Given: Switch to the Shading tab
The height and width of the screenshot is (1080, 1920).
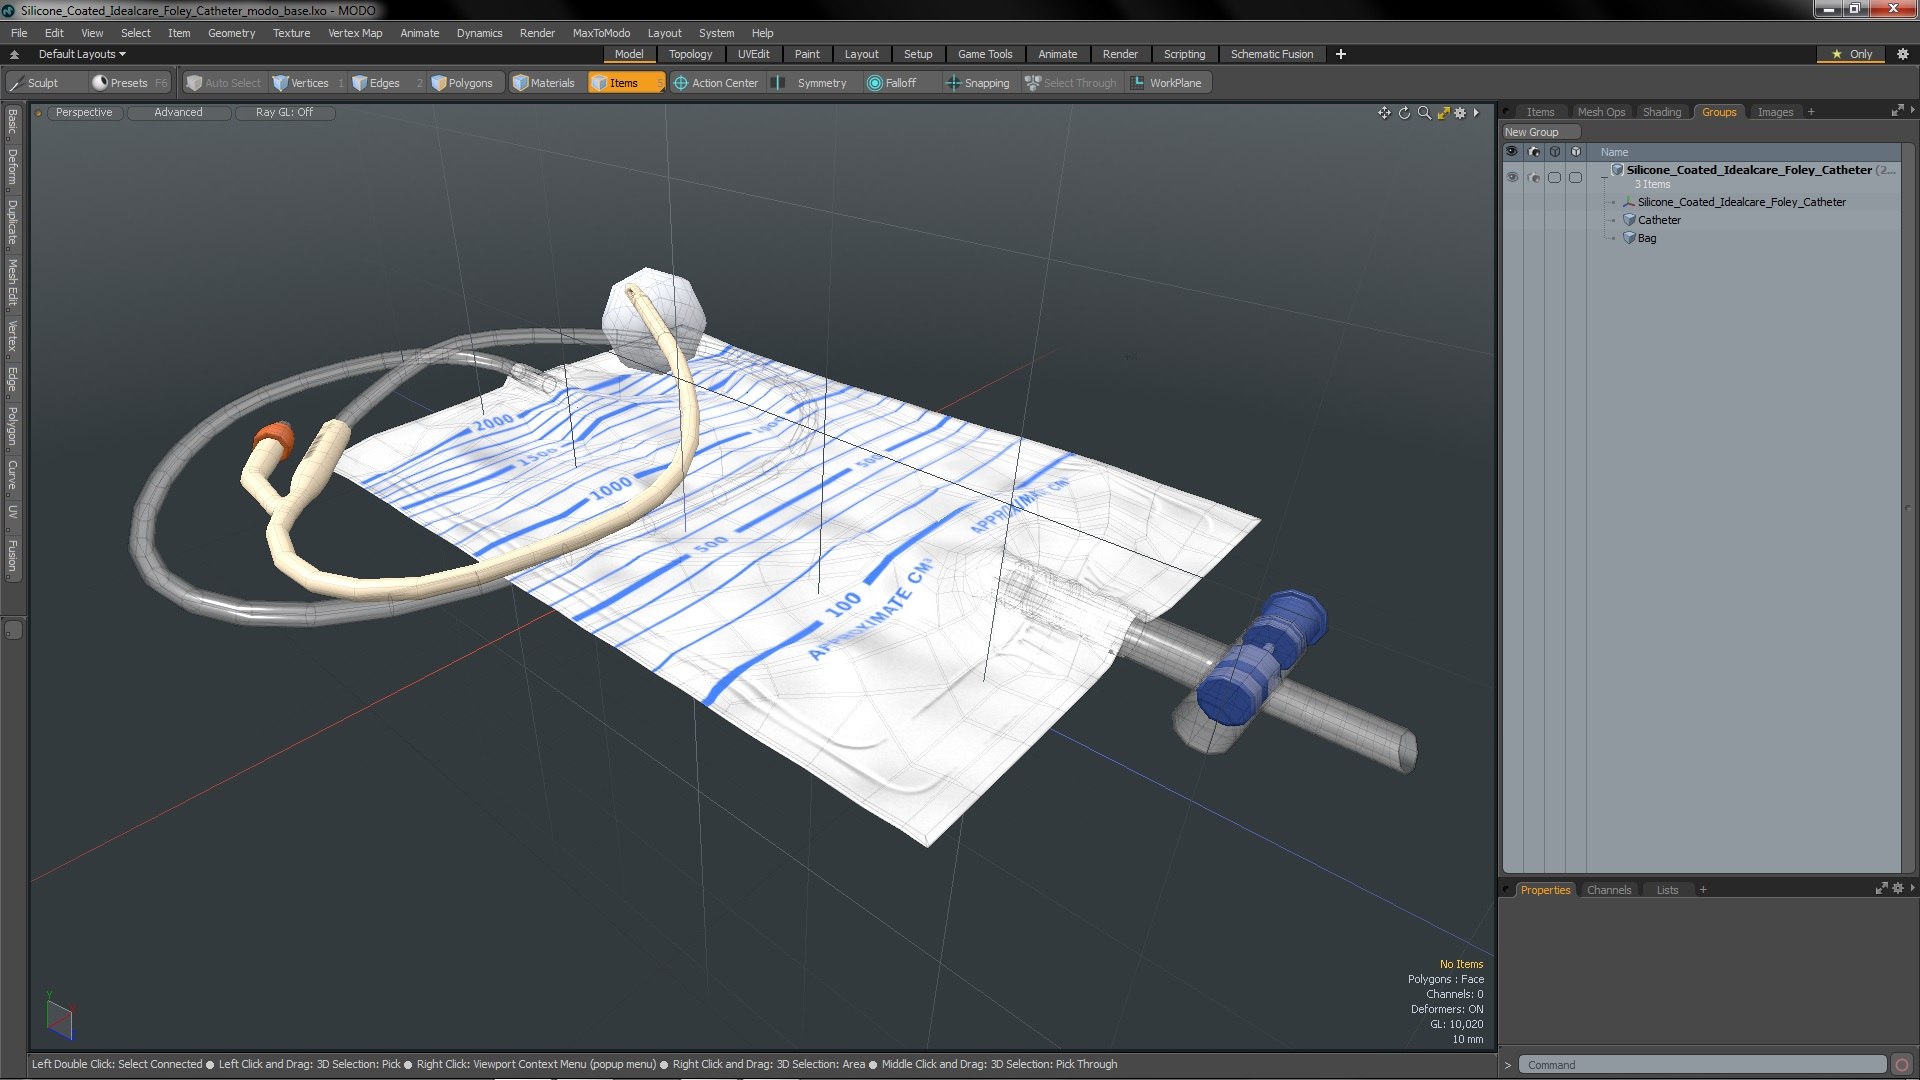Looking at the screenshot, I should pyautogui.click(x=1661, y=112).
